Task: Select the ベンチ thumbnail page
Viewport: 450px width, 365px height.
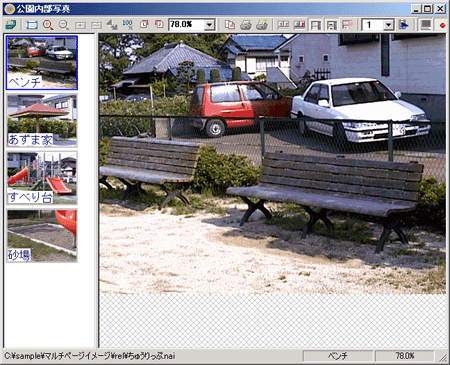Action: coord(42,63)
